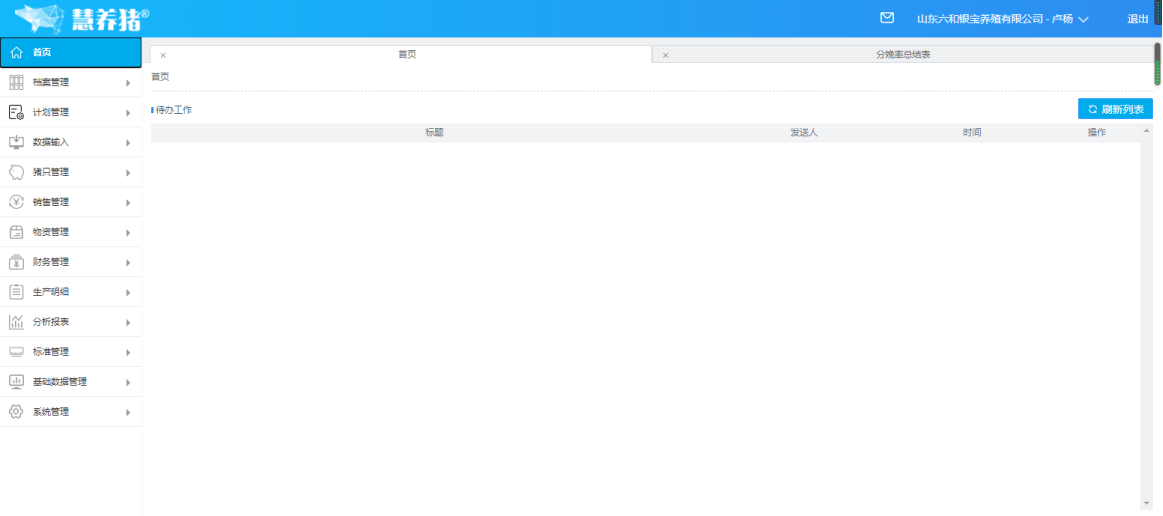Expand the 物资管理 arrow

click(128, 233)
